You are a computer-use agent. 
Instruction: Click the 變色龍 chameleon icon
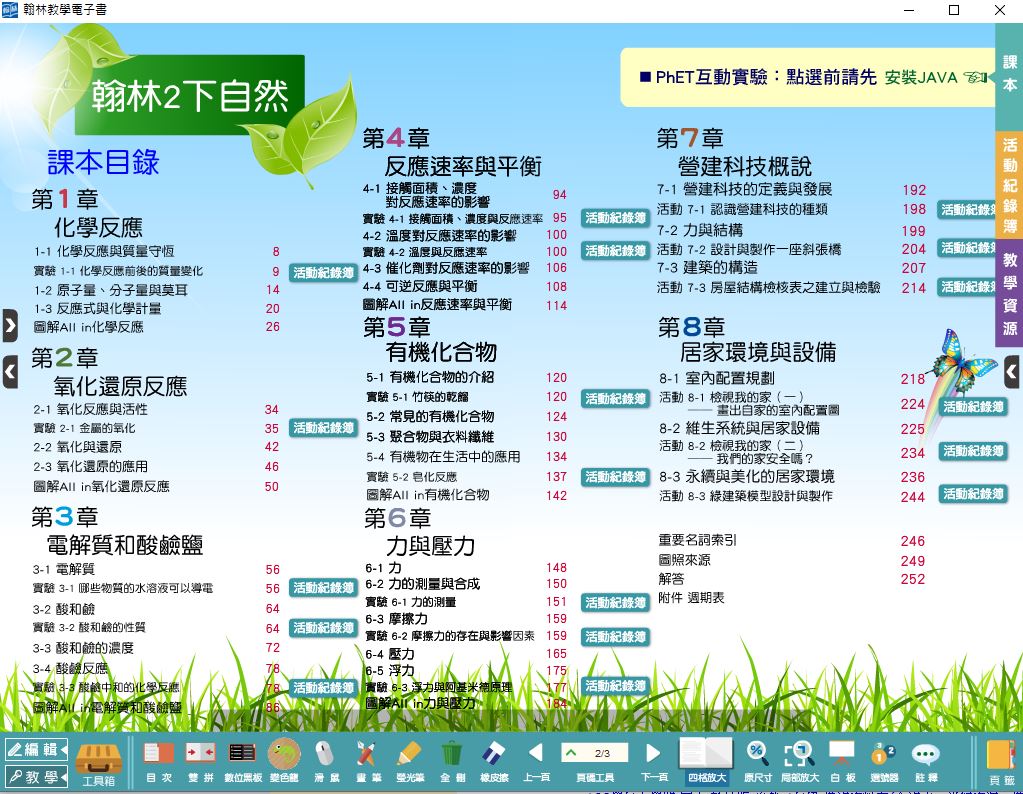284,760
